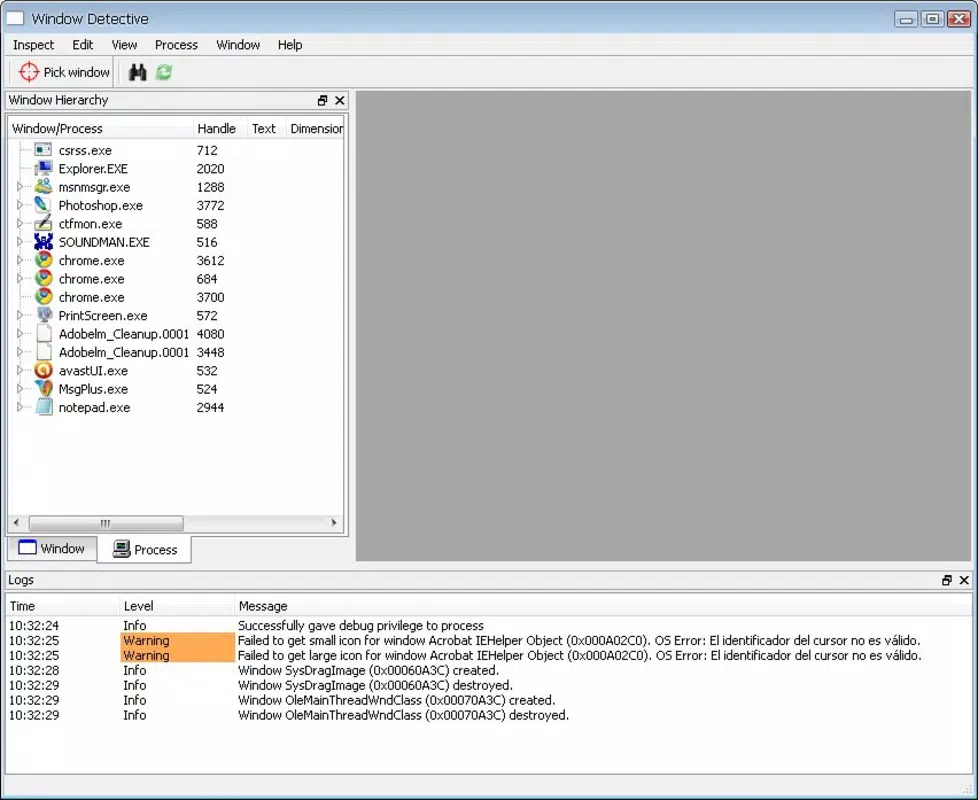The height and width of the screenshot is (800, 978).
Task: Refresh the window list with green arrows icon
Action: tap(164, 72)
